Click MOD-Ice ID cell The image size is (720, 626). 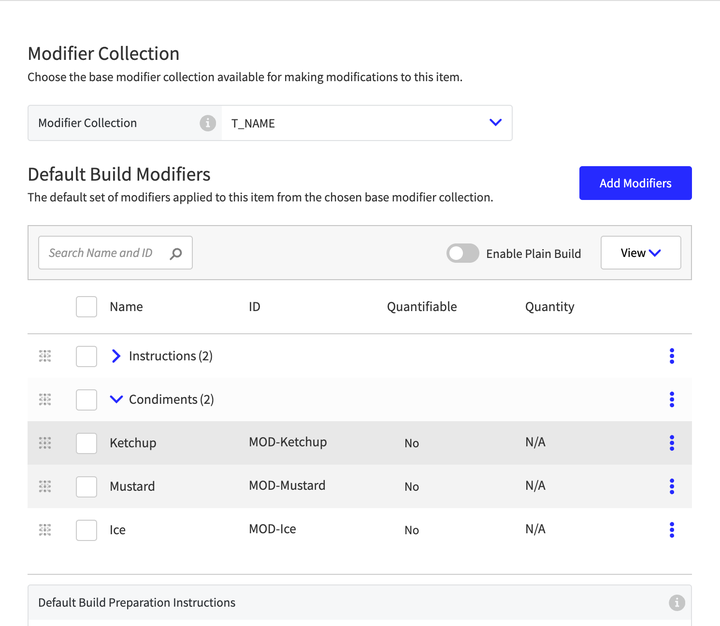(272, 529)
